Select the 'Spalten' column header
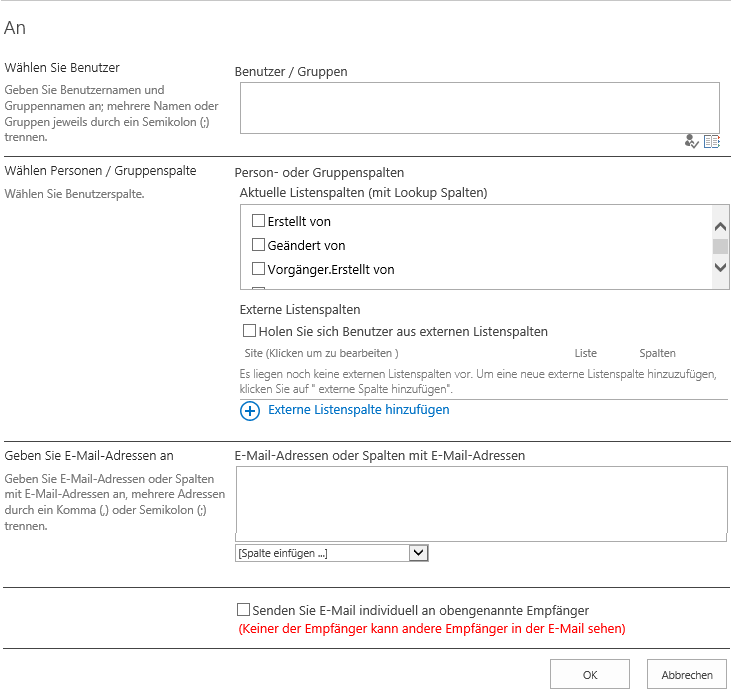Viewport: 731px width, 698px height. [657, 353]
